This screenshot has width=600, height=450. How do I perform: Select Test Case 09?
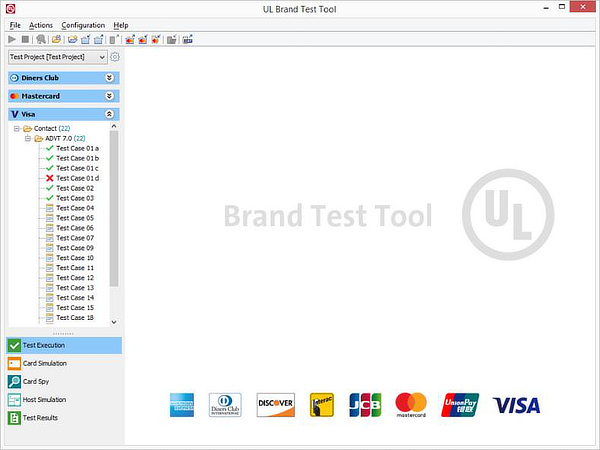[75, 248]
